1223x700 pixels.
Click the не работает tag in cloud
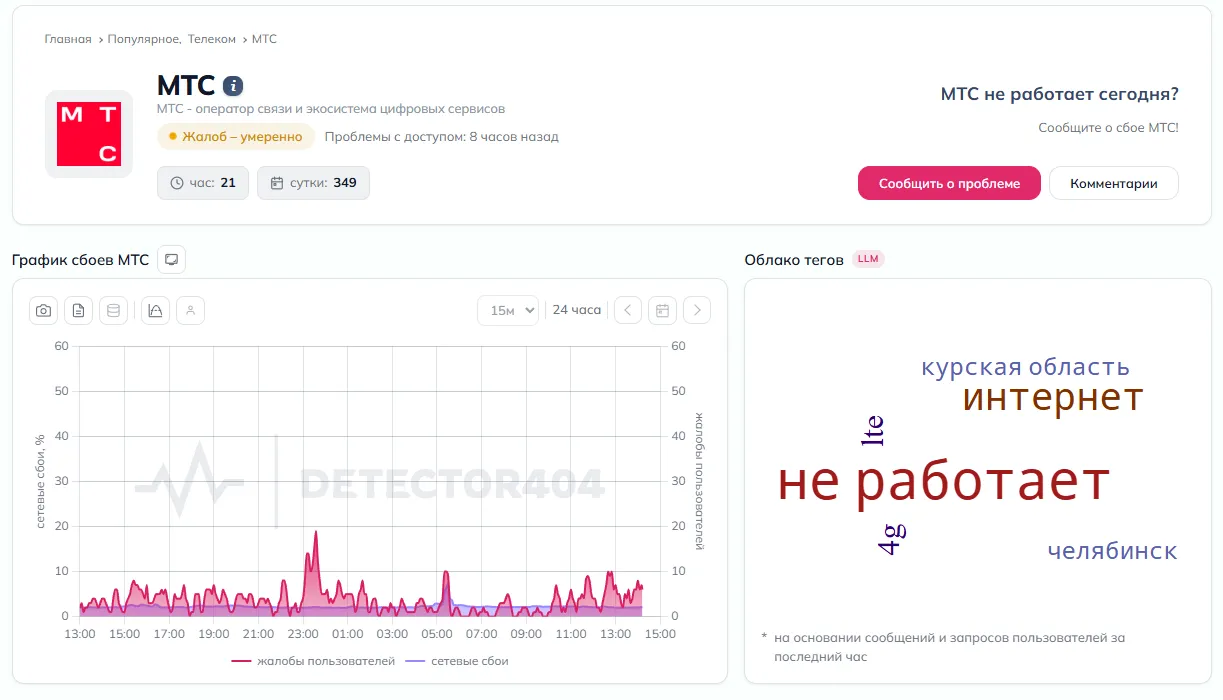[x=944, y=482]
